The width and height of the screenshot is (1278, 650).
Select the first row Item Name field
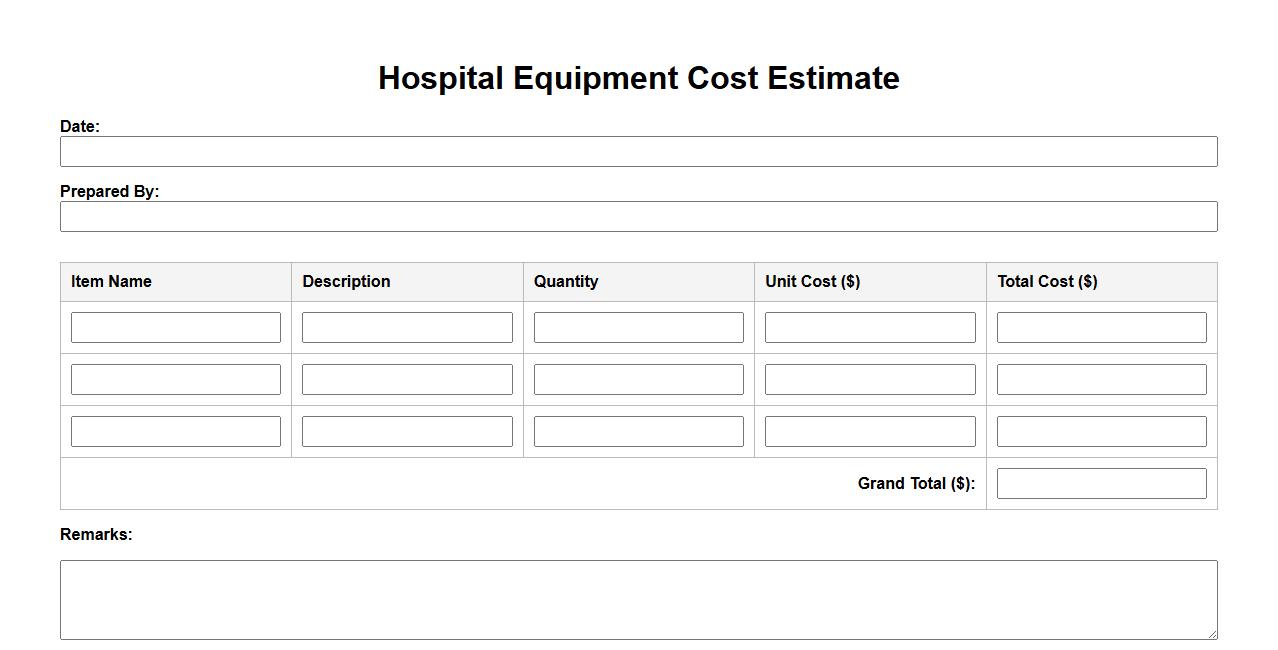click(x=176, y=328)
